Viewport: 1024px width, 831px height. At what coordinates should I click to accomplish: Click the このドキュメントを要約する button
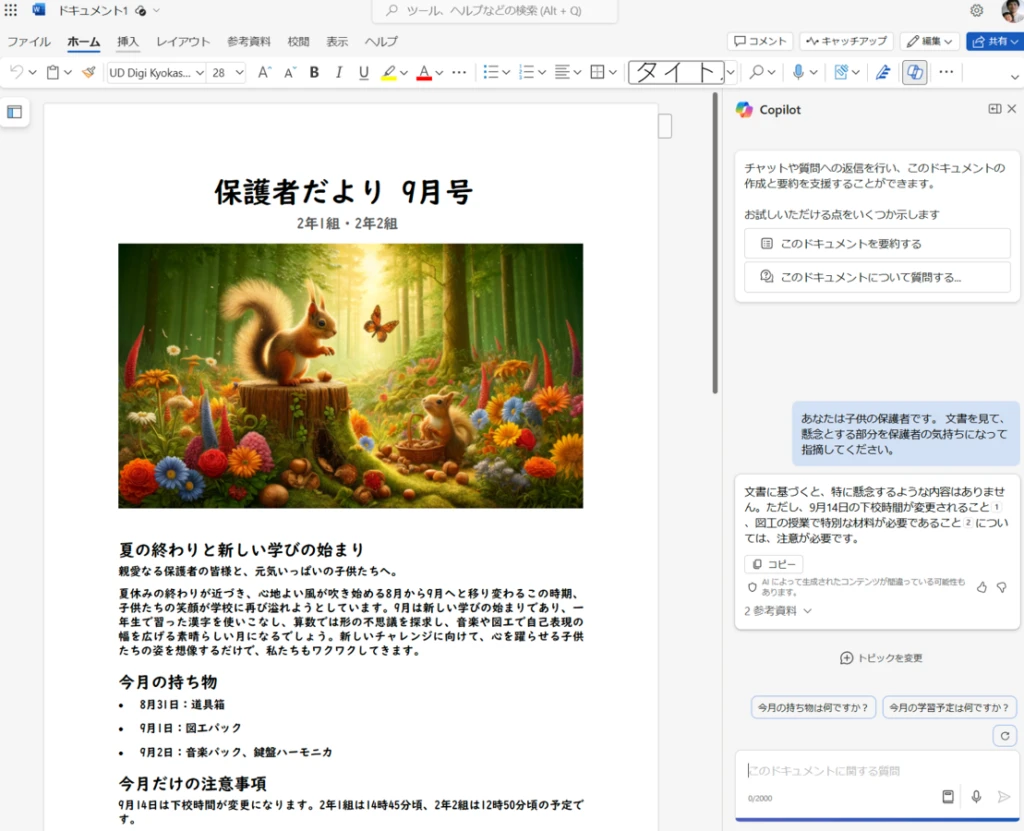pos(877,243)
